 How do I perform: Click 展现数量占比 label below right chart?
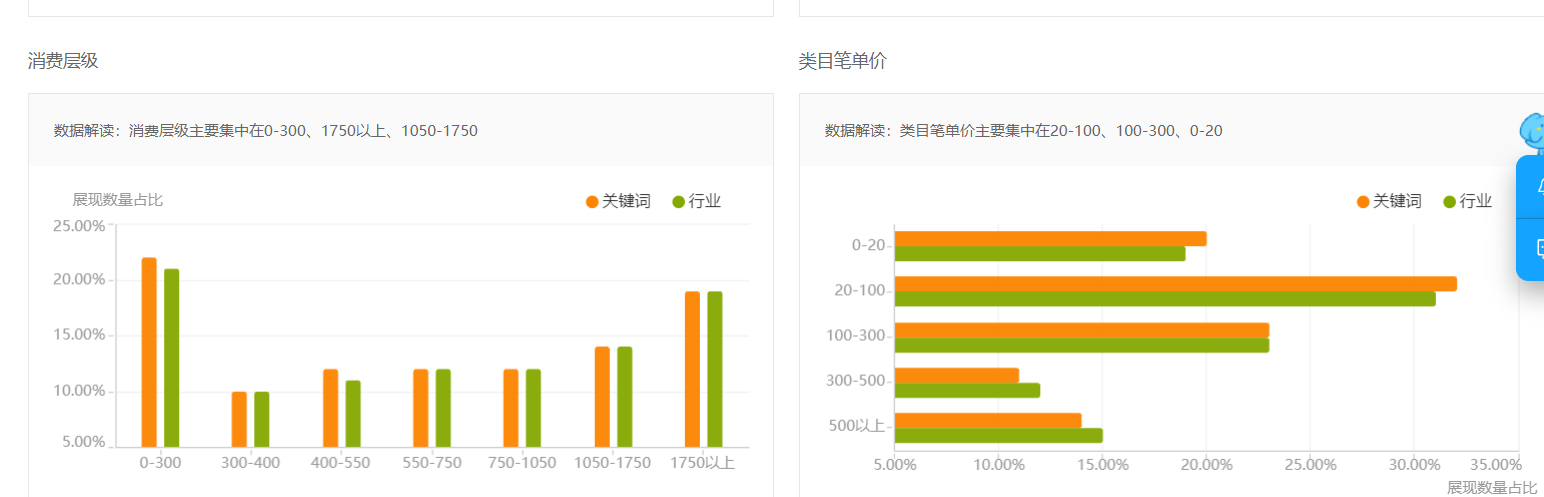1493,487
